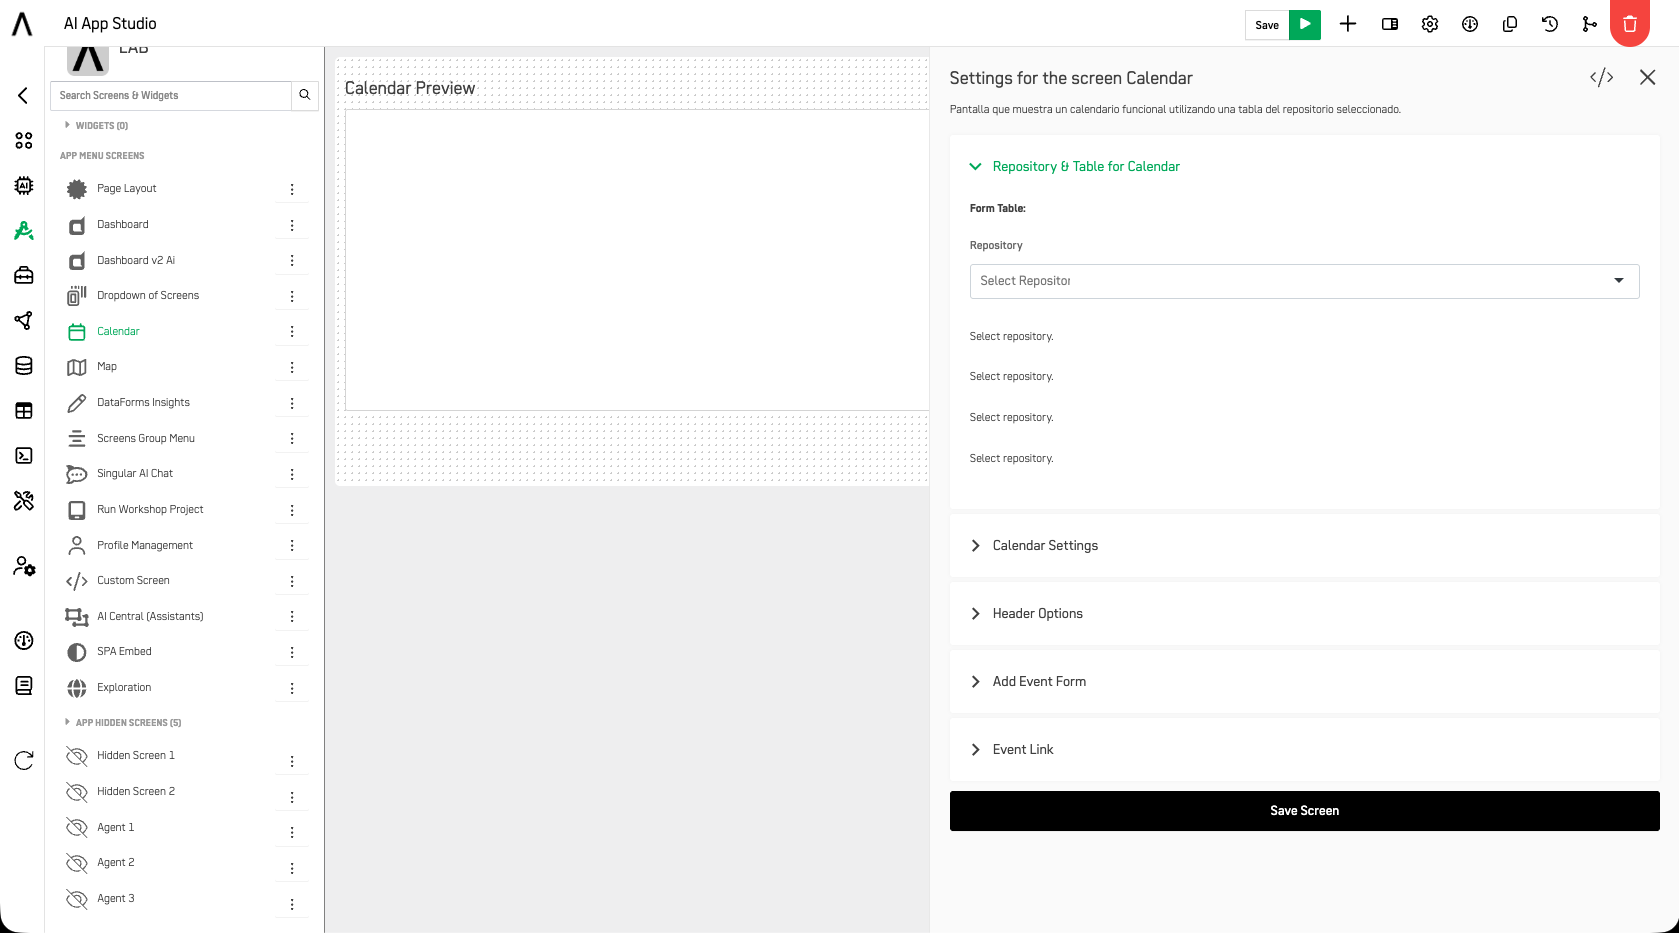Click the Search Screens & Widgets field
This screenshot has width=1679, height=933.
click(171, 96)
